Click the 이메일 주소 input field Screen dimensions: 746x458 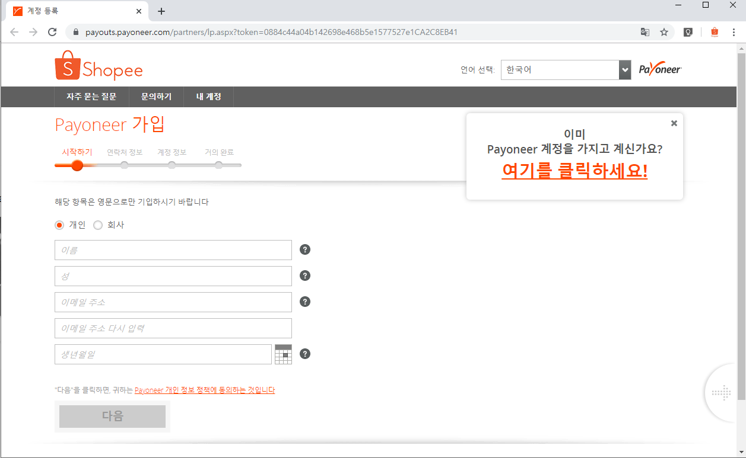coord(173,302)
